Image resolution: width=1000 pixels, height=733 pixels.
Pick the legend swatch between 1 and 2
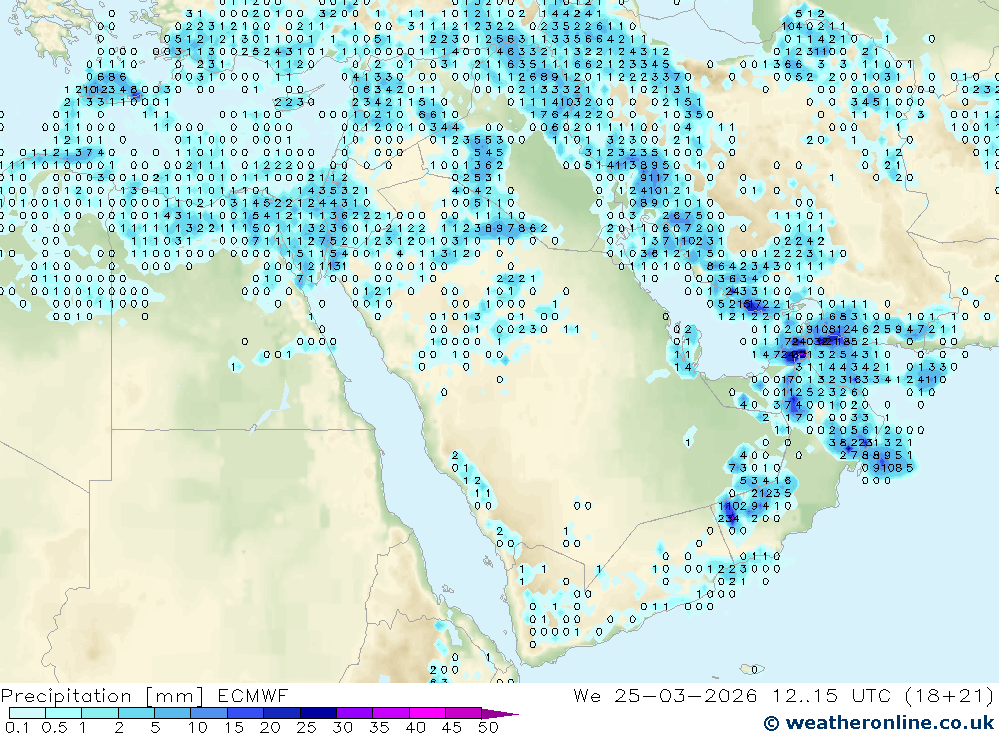(100, 713)
